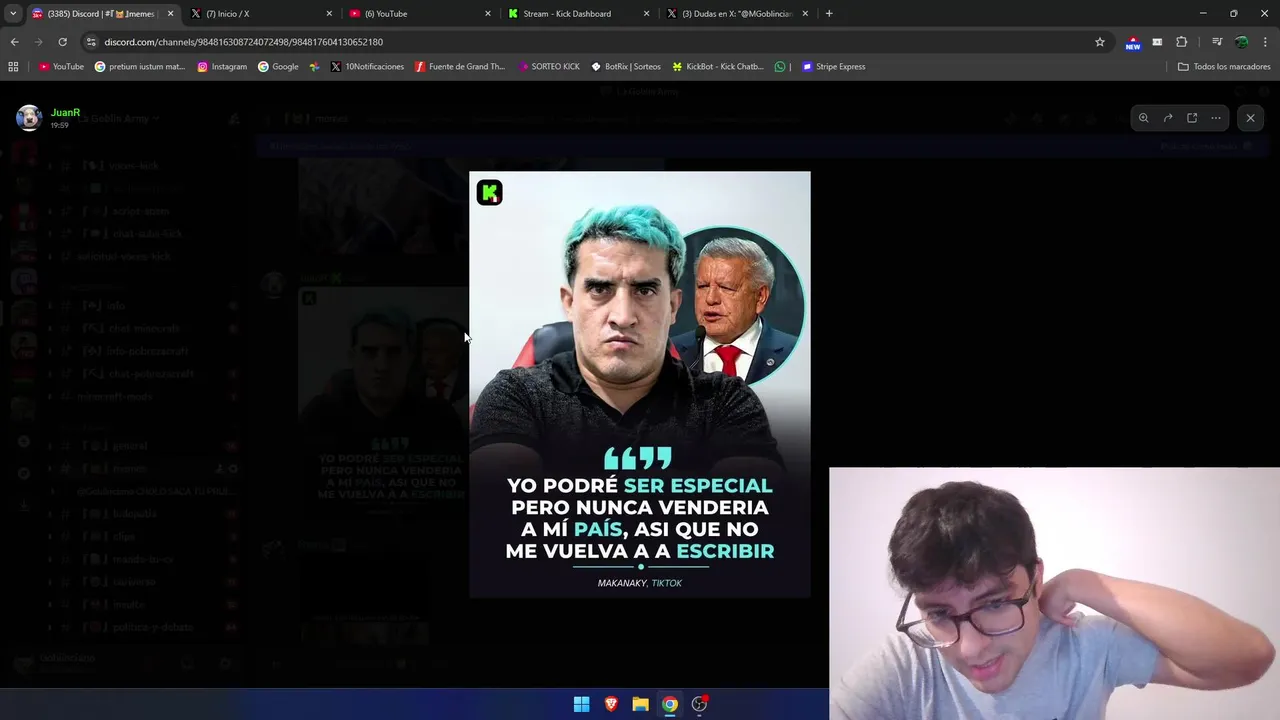Launch Brave browser from the taskbar
The height and width of the screenshot is (720, 1280).
(x=611, y=704)
